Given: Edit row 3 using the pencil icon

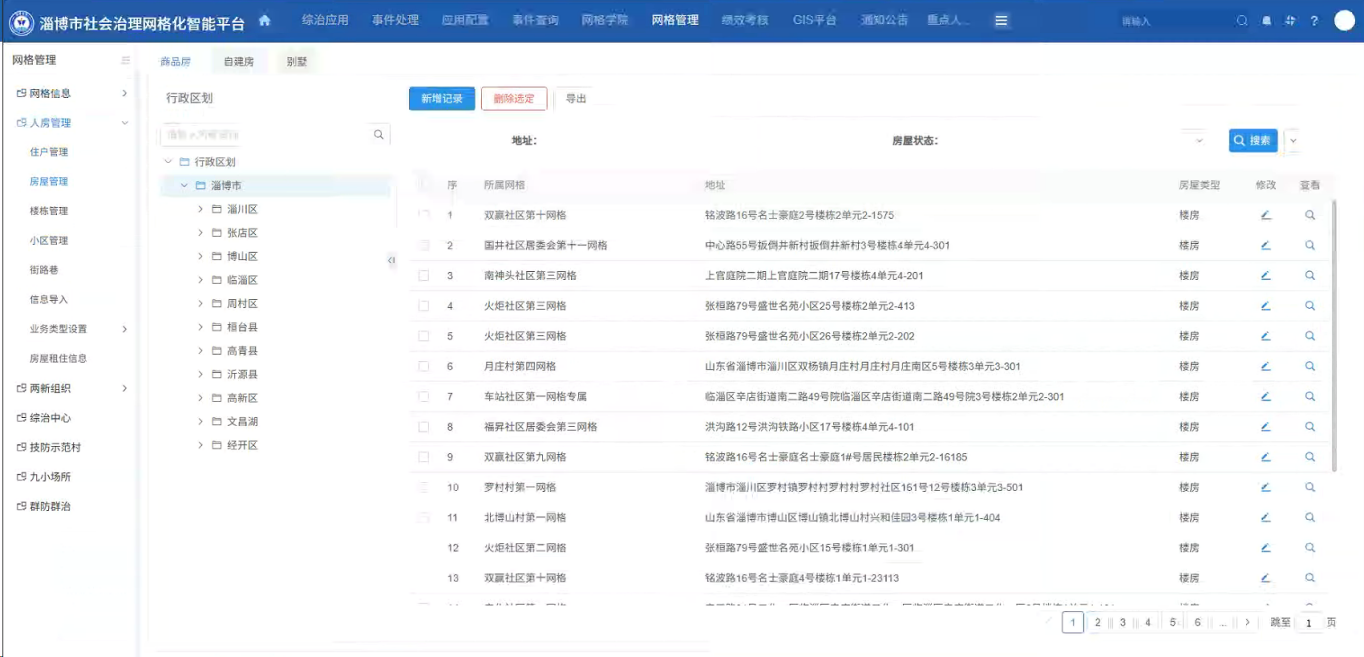Looking at the screenshot, I should pos(1265,275).
